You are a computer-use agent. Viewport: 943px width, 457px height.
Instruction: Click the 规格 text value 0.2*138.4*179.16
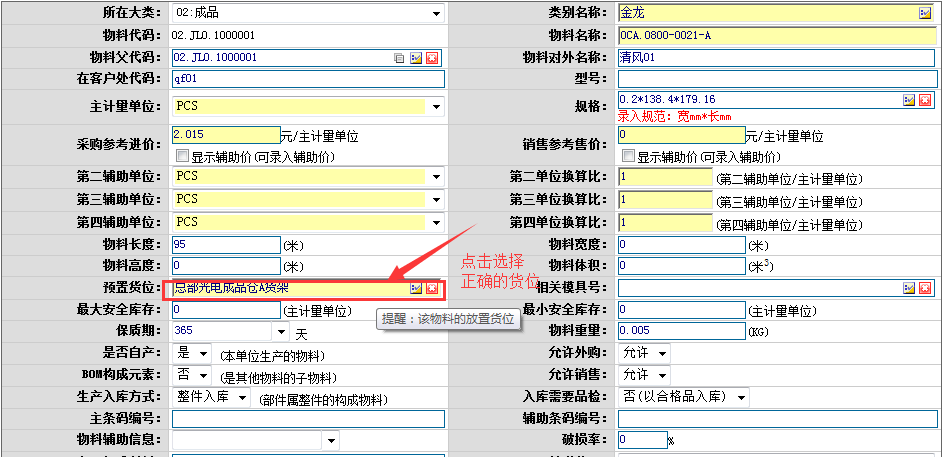(667, 99)
